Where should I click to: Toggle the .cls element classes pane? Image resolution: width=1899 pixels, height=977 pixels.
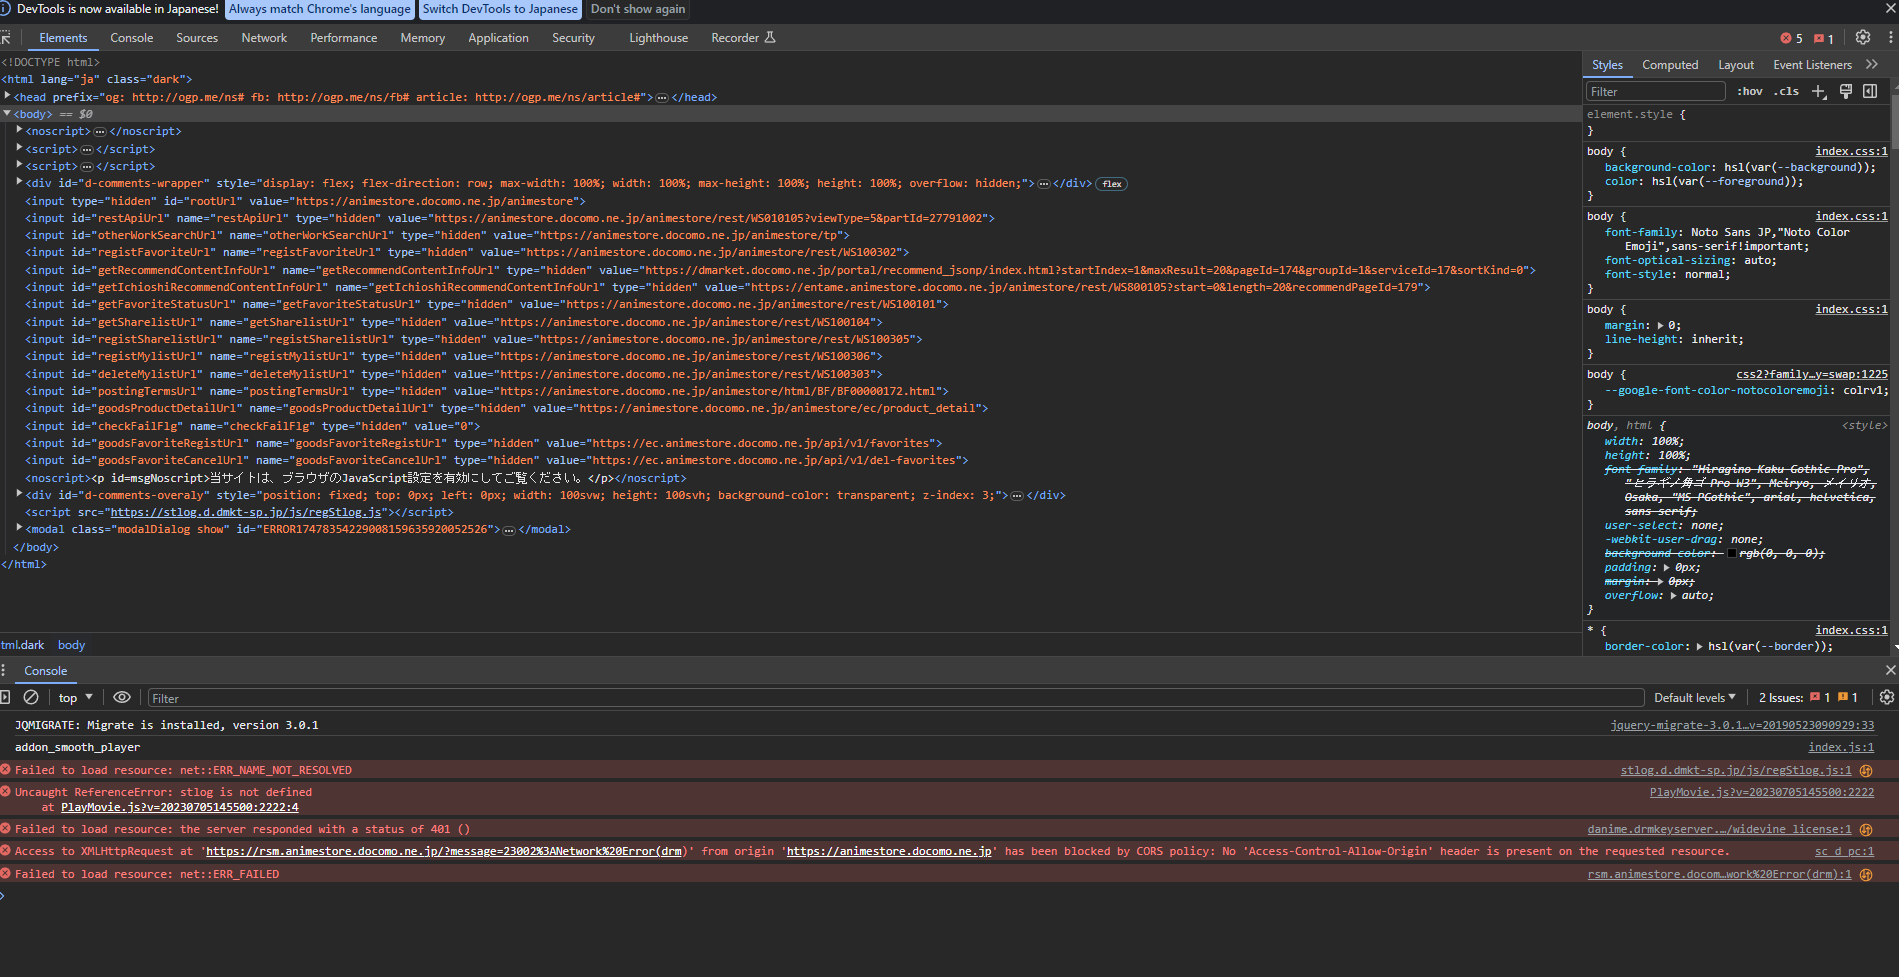coord(1786,91)
